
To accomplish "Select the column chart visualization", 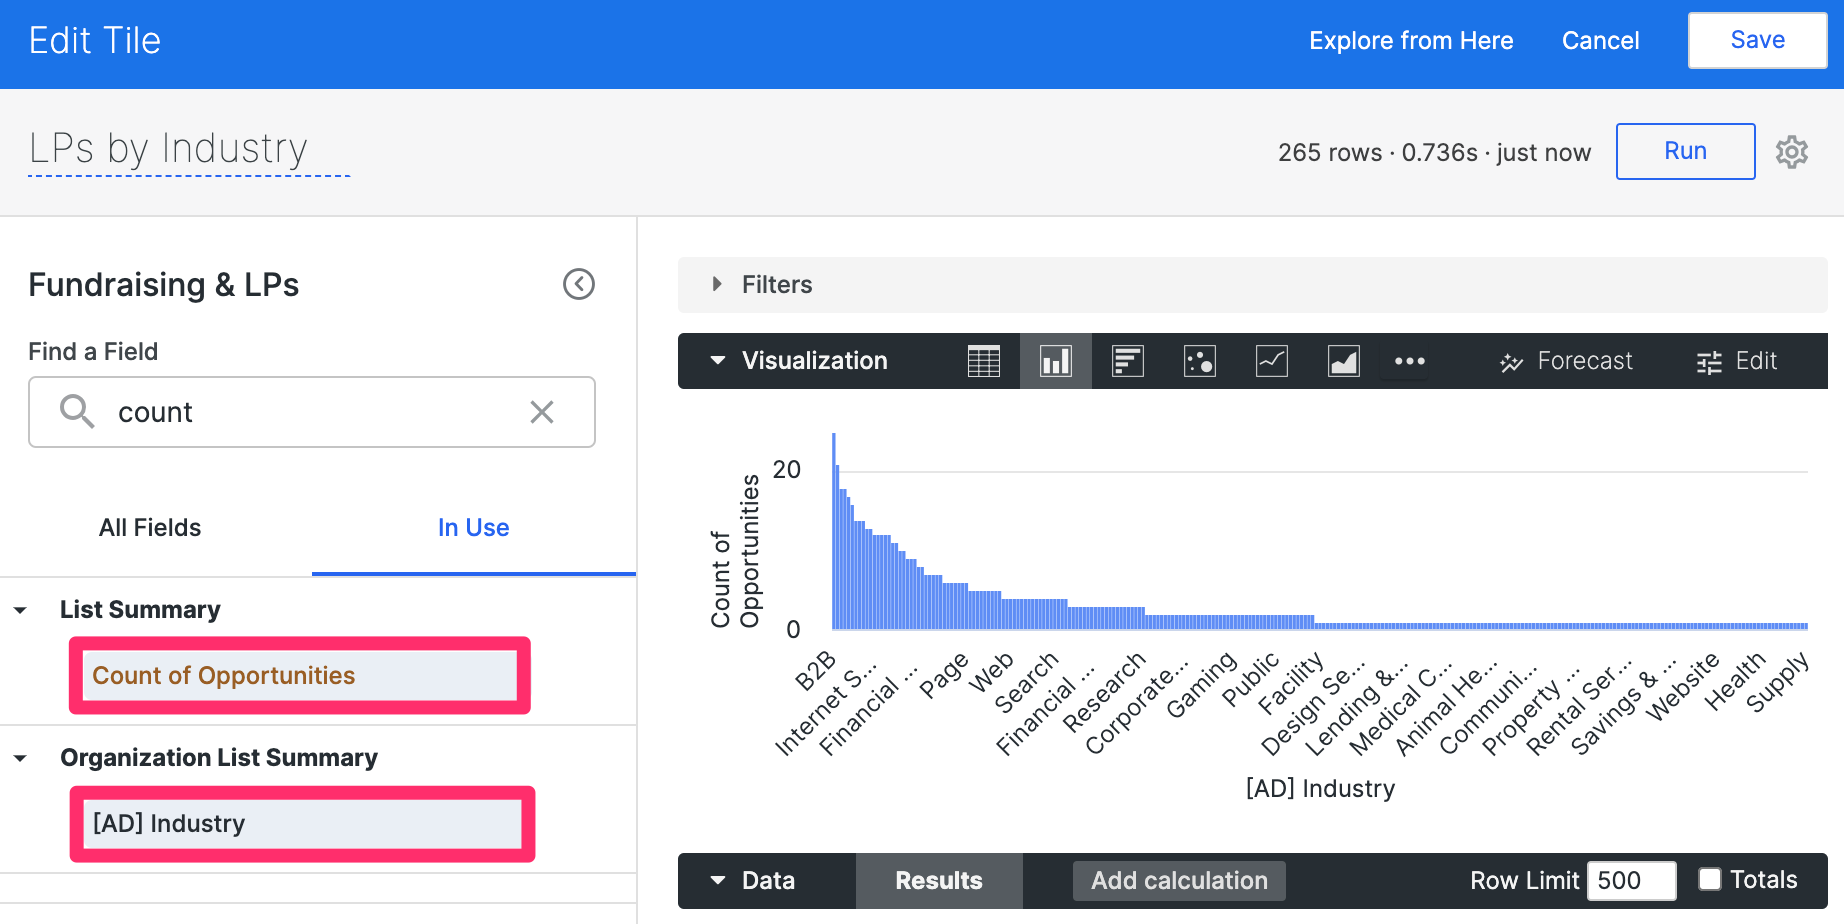I will 1056,361.
